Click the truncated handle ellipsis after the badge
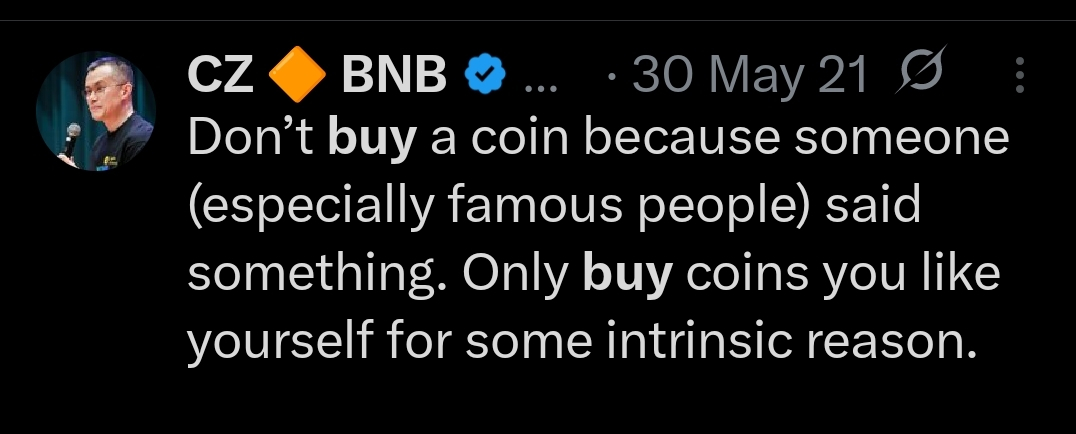This screenshot has width=1076, height=434. point(542,80)
